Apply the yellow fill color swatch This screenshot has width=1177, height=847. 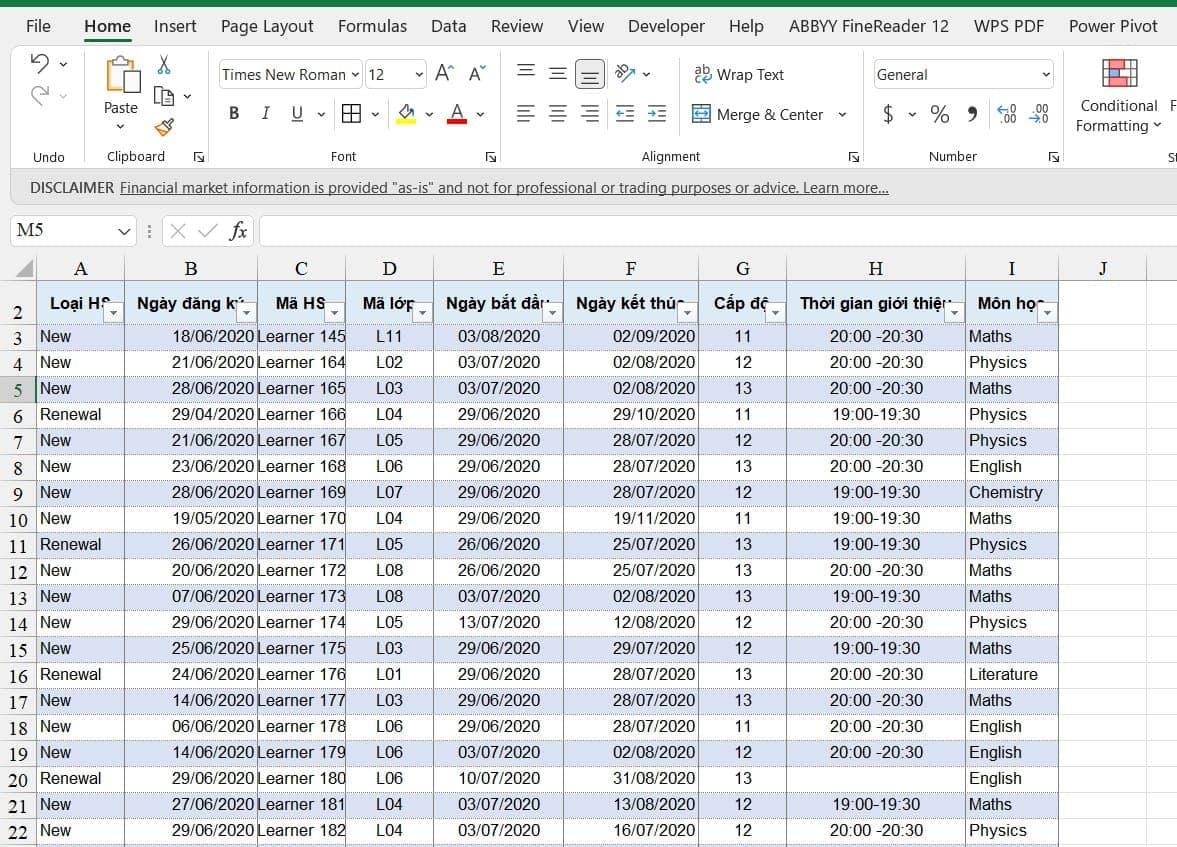406,114
